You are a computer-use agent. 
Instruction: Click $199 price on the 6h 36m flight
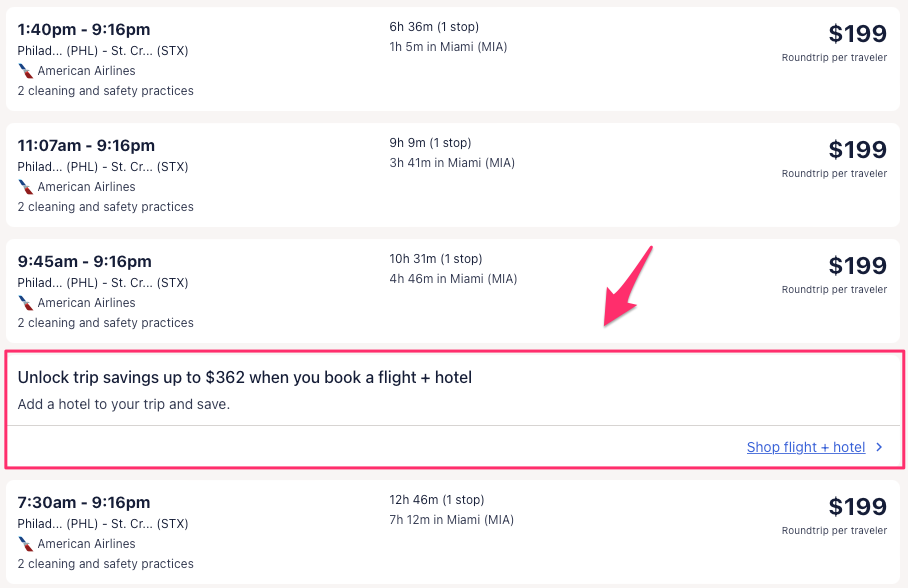coord(857,34)
